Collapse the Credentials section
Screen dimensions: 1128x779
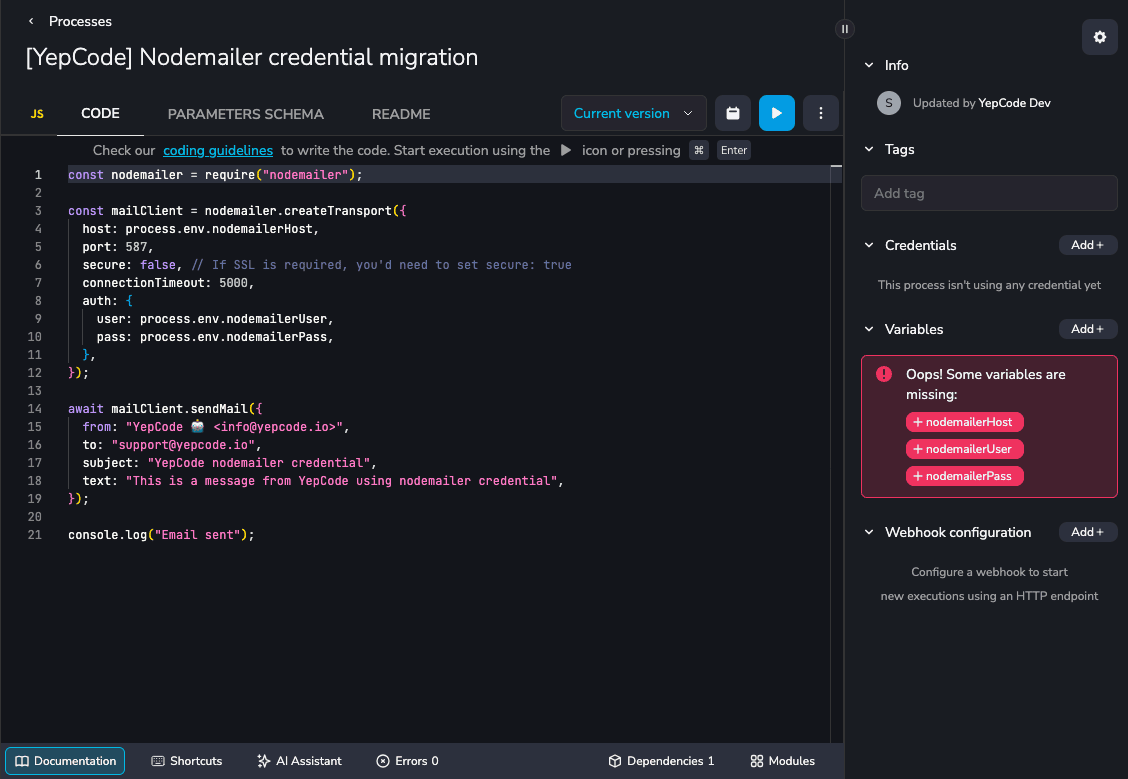tap(869, 245)
